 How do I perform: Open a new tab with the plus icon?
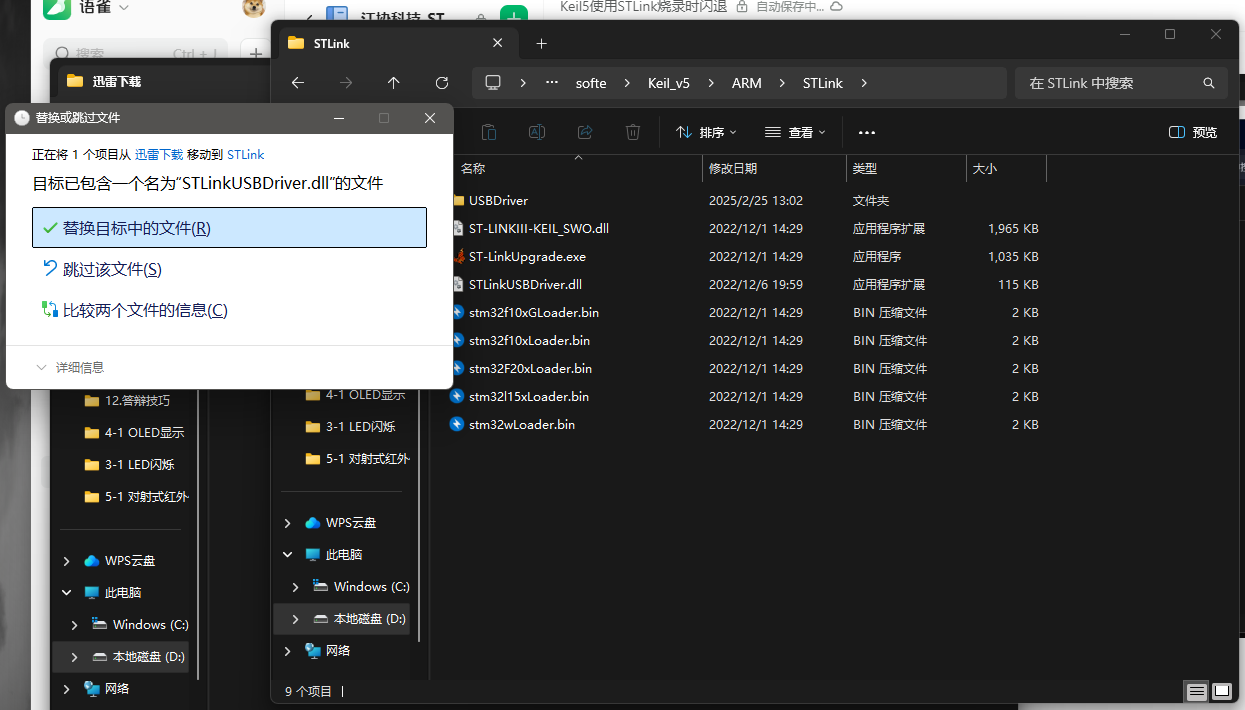[541, 44]
